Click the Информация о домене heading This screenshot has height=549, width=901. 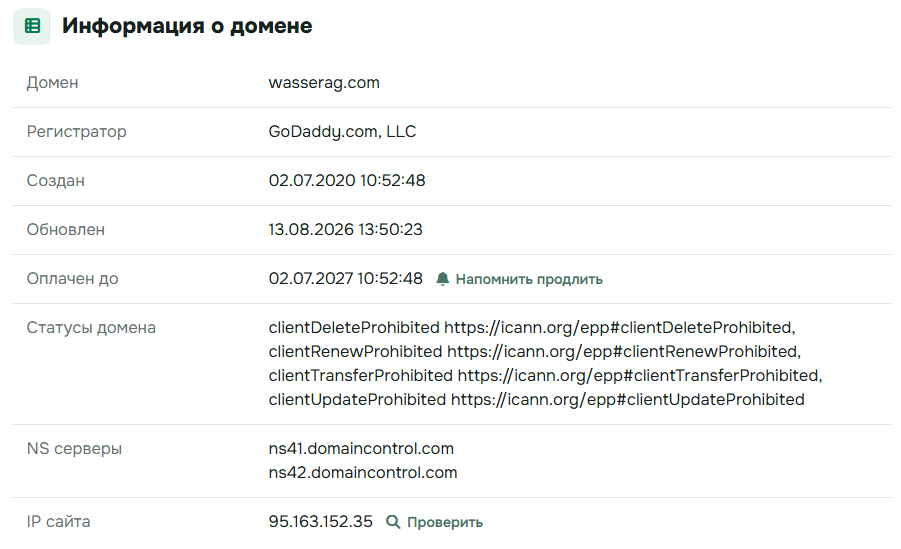[x=187, y=26]
